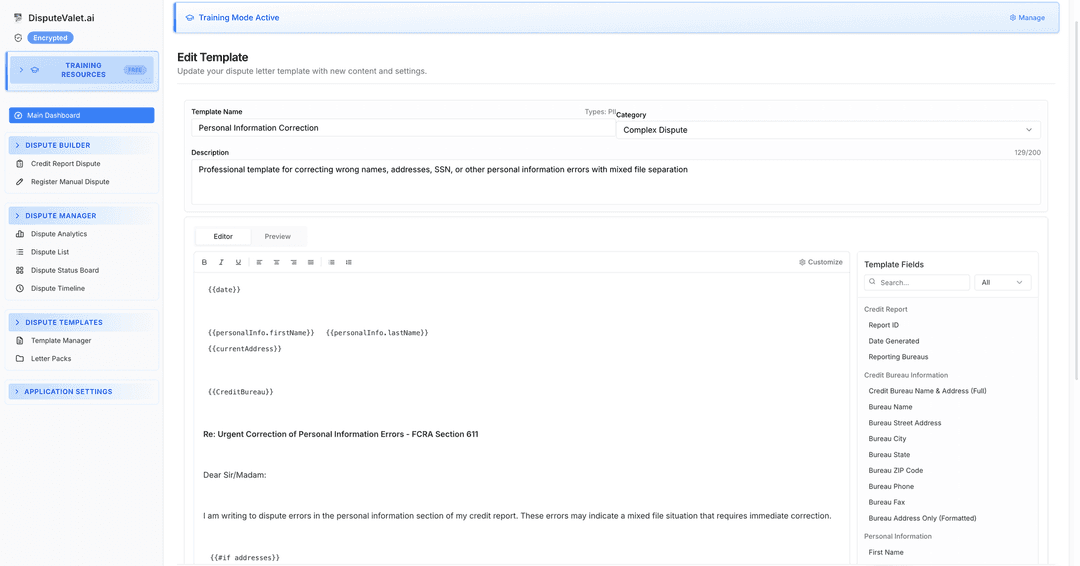Switch to the Preview tab
Screen dimensions: 1080x566
[278, 237]
